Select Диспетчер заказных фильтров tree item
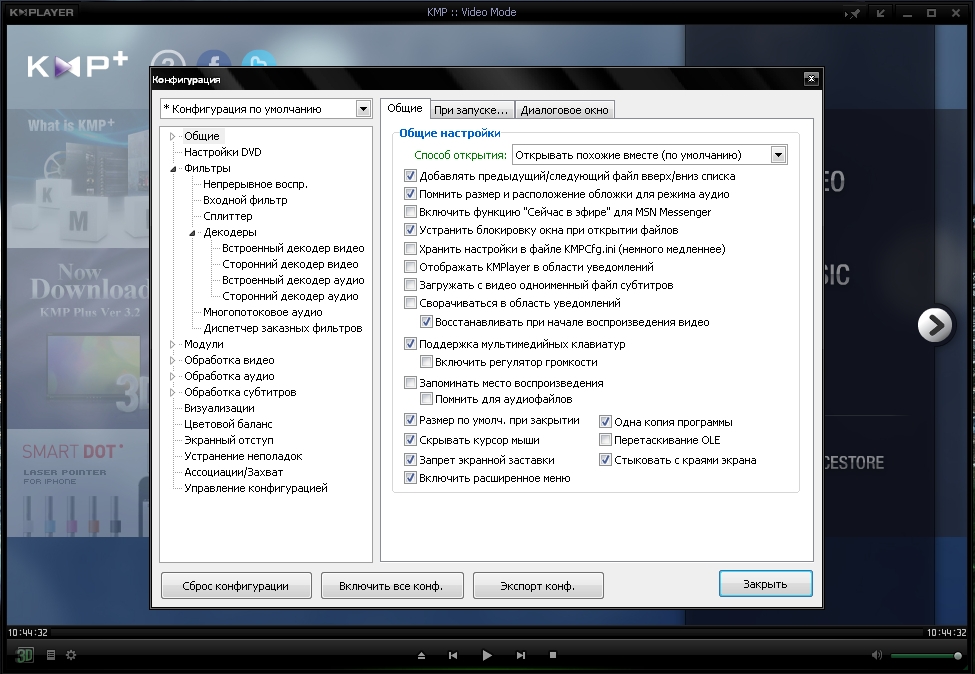The width and height of the screenshot is (975, 674). coord(283,328)
